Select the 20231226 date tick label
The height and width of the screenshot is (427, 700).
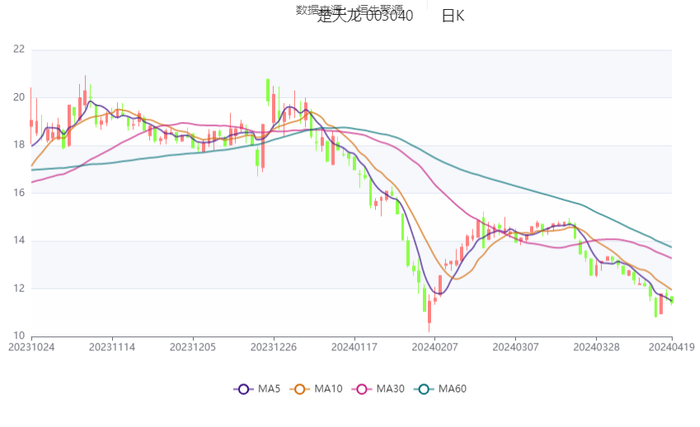tap(272, 347)
